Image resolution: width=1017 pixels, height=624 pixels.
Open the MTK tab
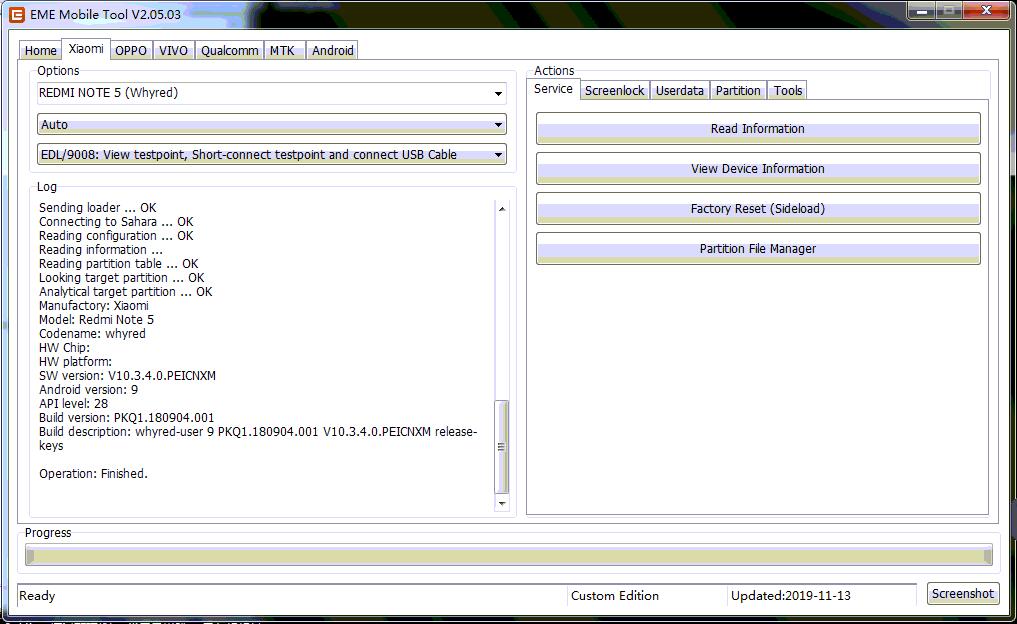click(x=282, y=51)
